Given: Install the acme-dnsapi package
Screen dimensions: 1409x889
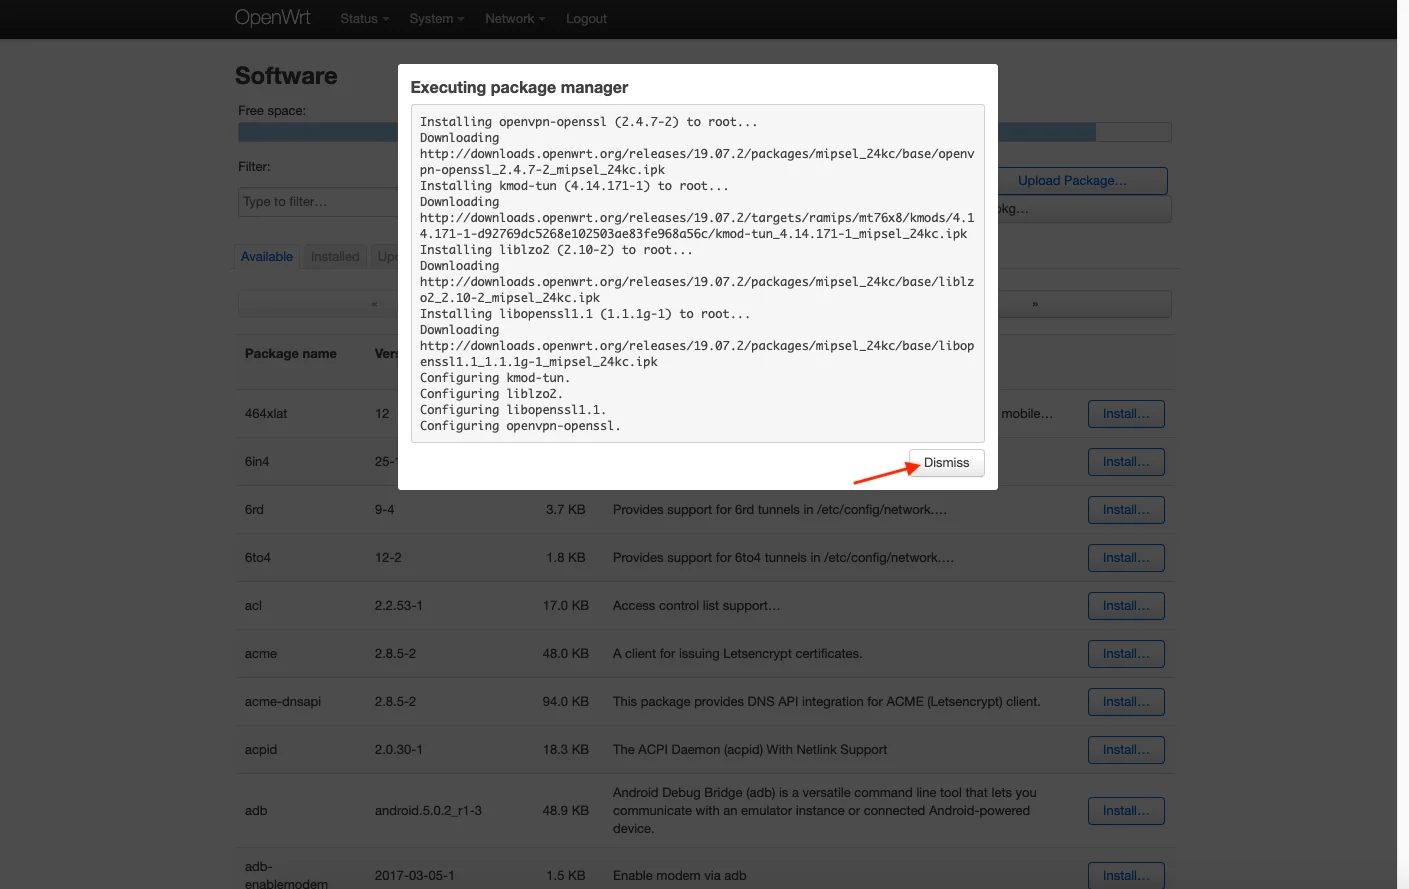Looking at the screenshot, I should pyautogui.click(x=1126, y=702).
